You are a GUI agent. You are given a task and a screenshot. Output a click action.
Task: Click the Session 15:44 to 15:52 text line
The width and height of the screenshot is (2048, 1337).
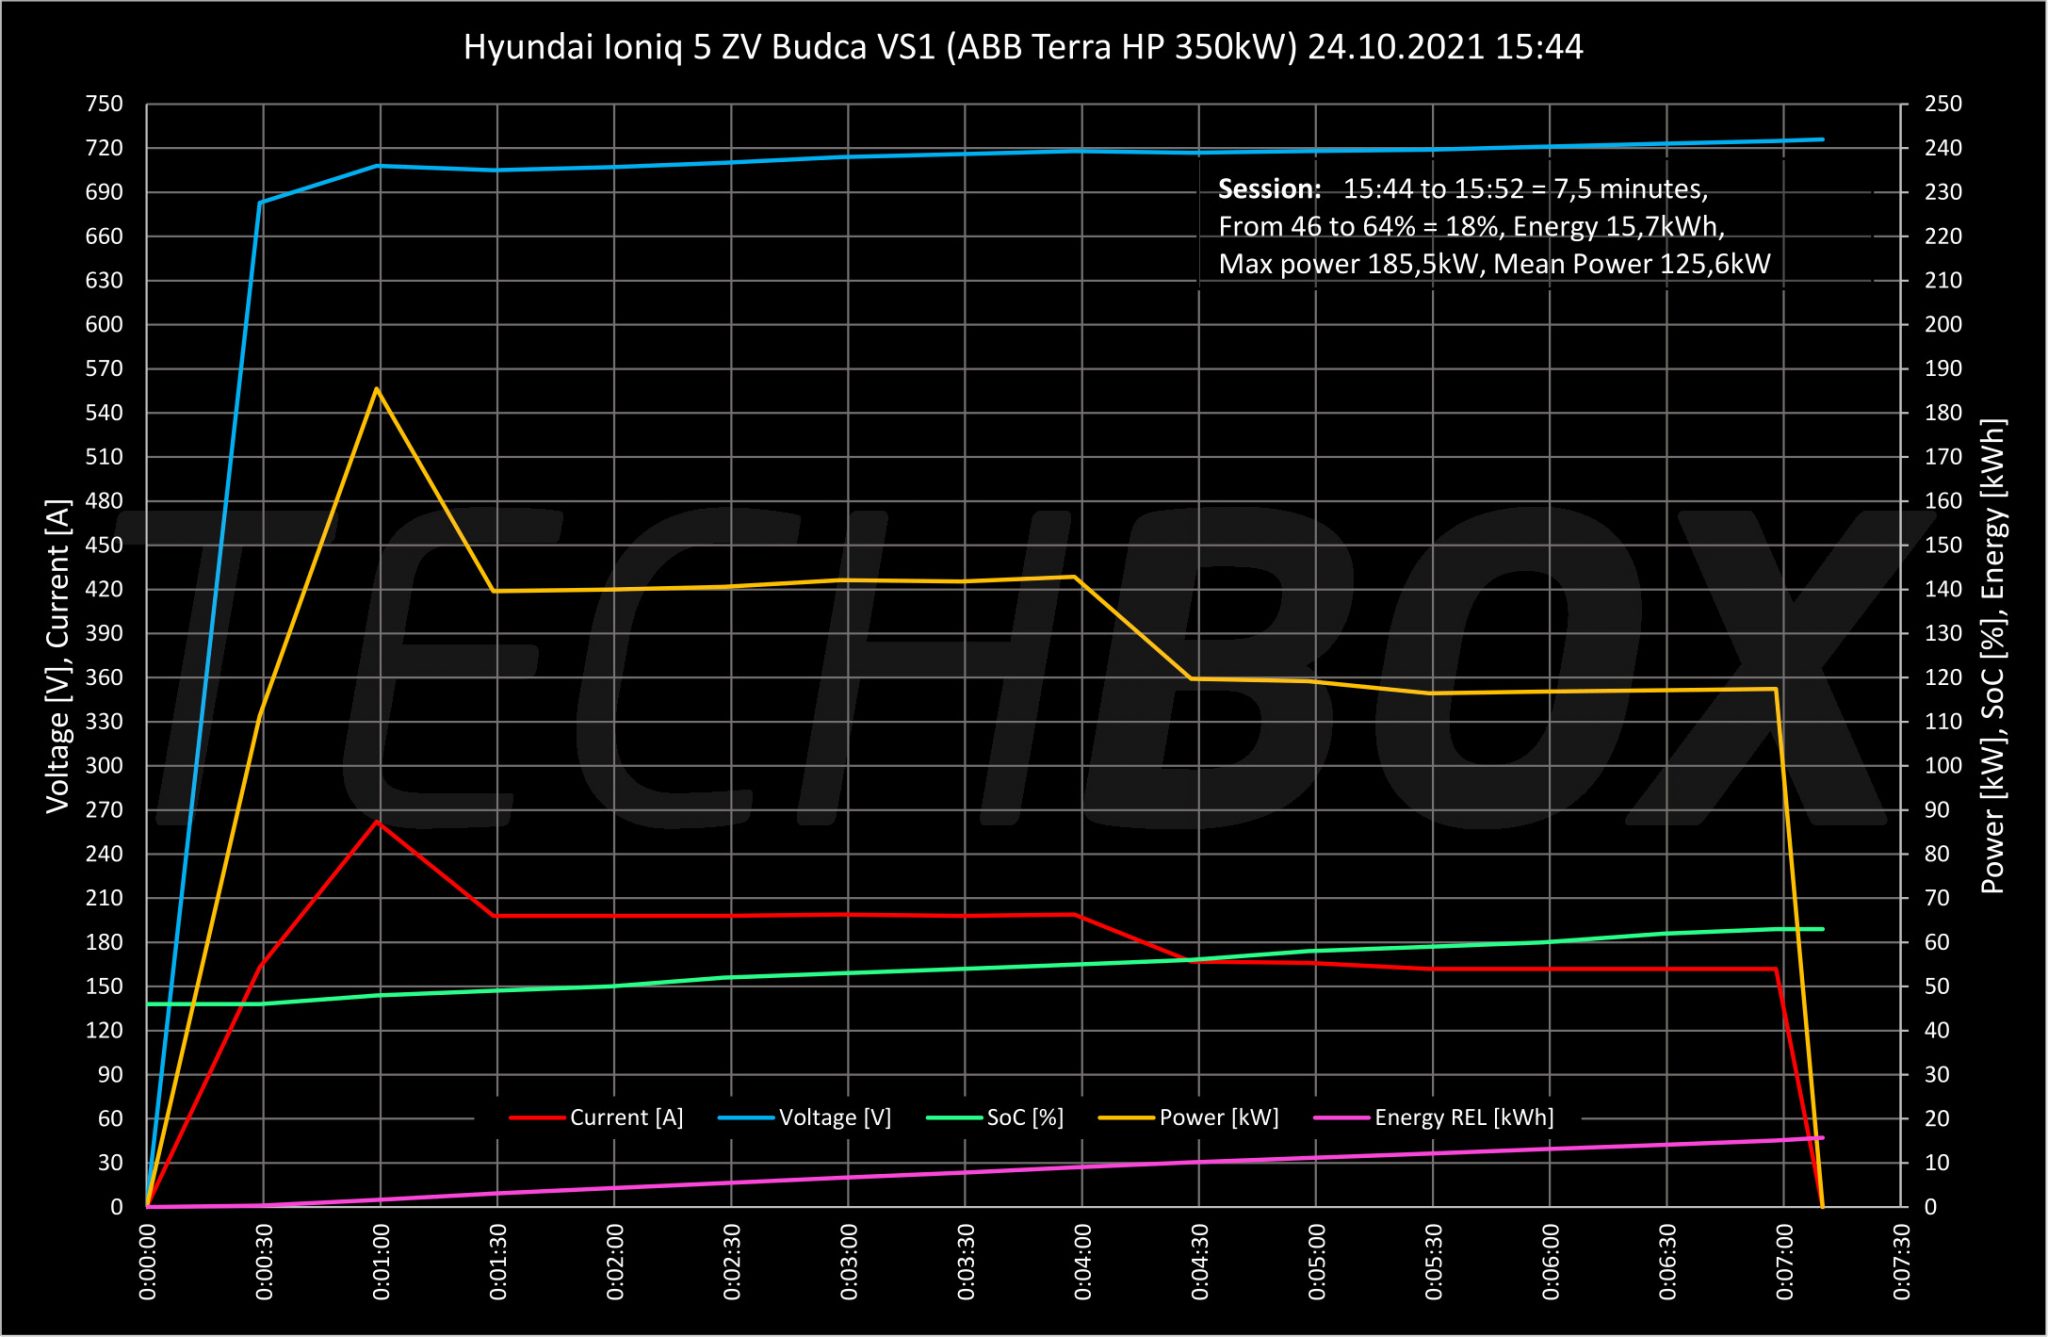(x=1463, y=189)
